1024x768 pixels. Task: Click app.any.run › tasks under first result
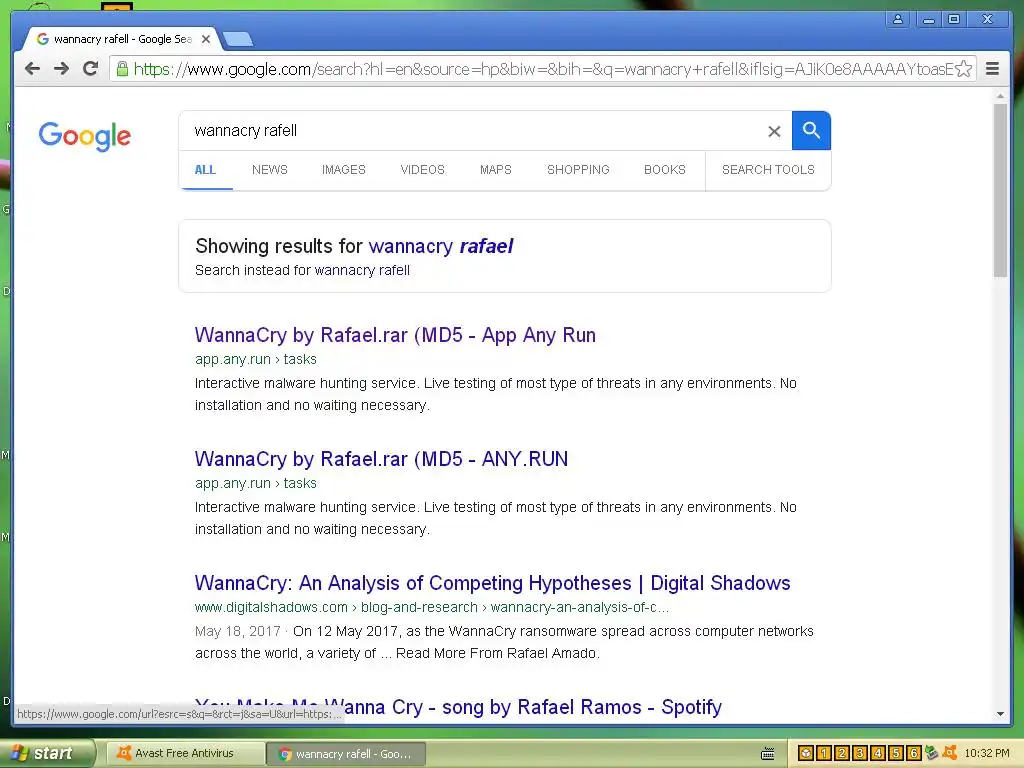[x=255, y=359]
